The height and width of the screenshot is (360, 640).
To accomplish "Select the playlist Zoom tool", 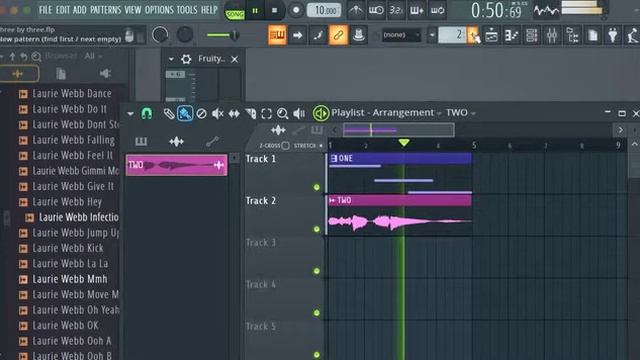I will 282,113.
